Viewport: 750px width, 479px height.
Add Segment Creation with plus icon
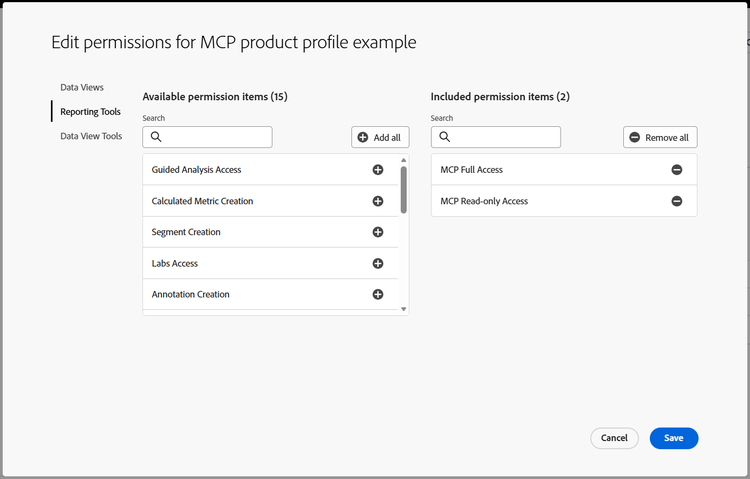[378, 232]
